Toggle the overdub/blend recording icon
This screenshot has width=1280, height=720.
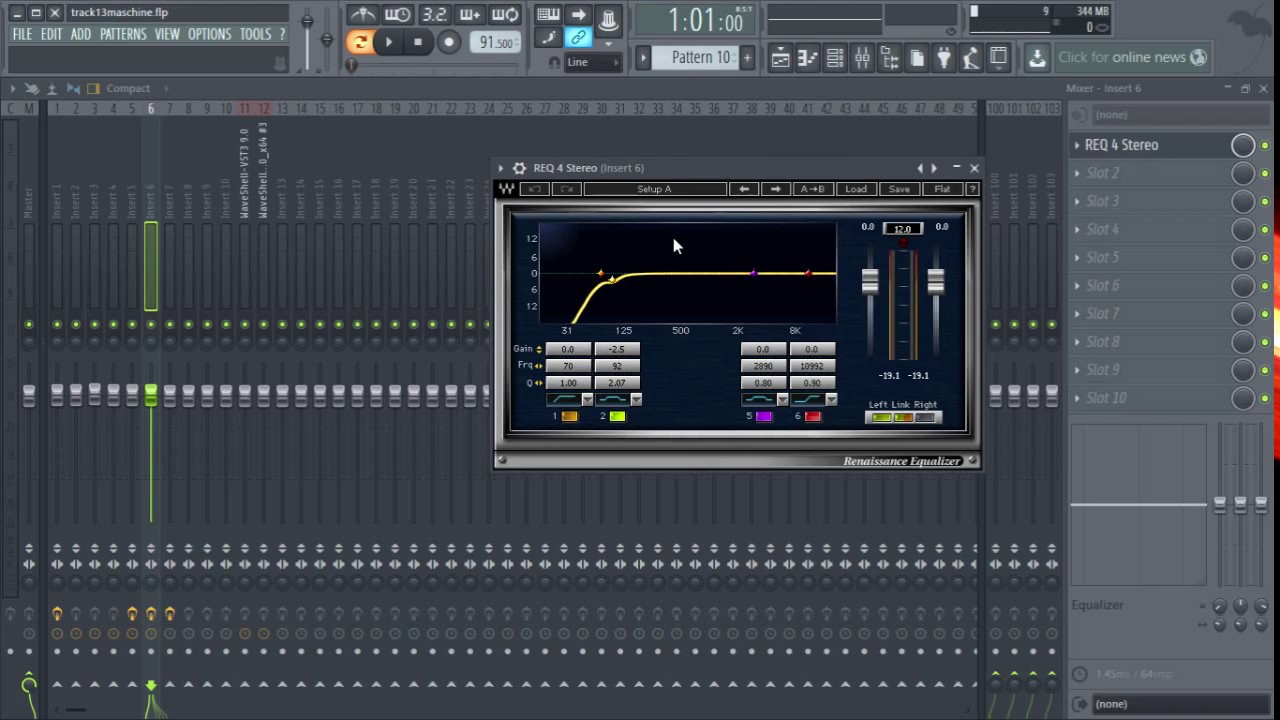pyautogui.click(x=470, y=15)
